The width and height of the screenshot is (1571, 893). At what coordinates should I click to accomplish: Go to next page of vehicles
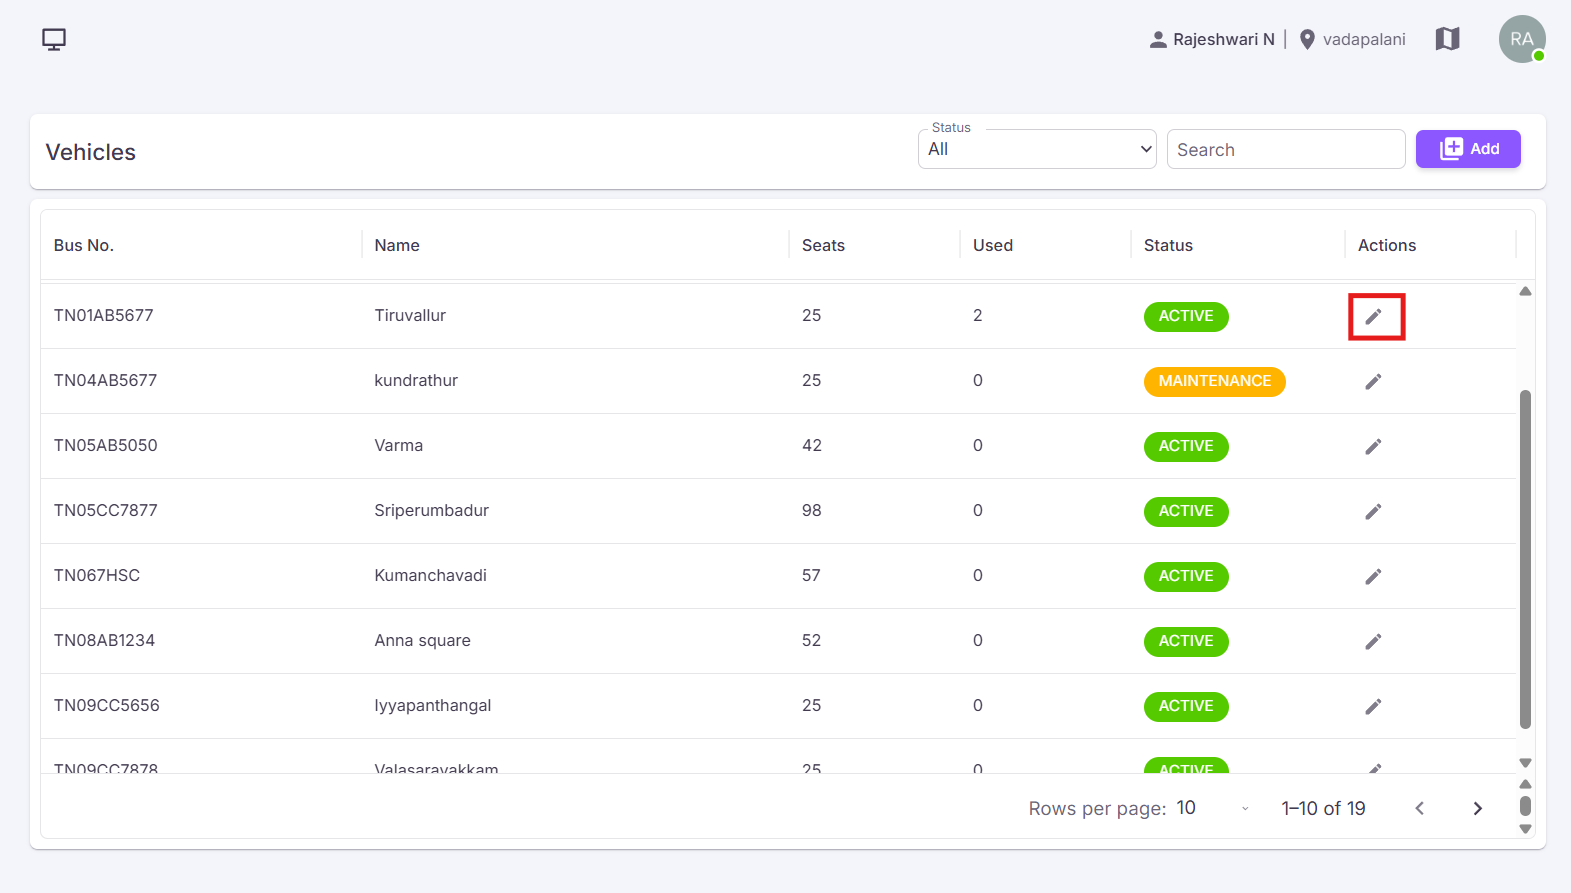click(1477, 808)
